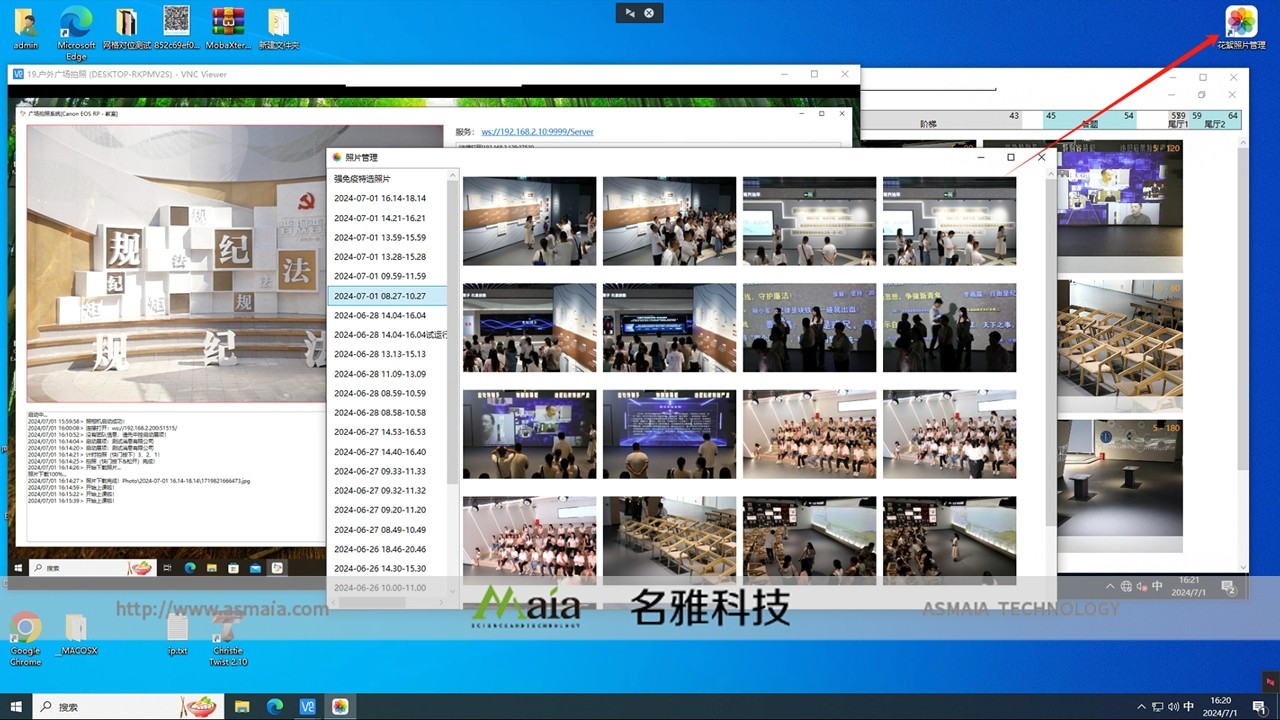Switch to the photo app on host taskbar
Screen dimensions: 1280x720
(340, 707)
